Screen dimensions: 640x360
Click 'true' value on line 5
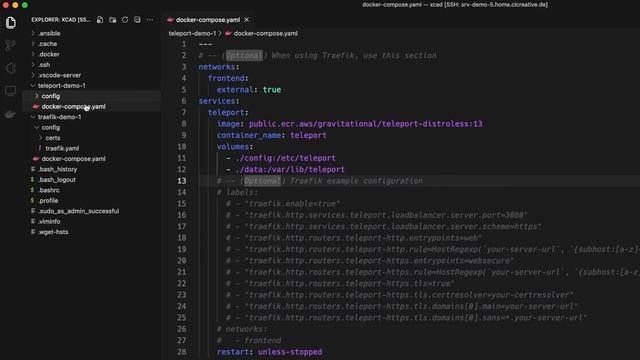[x=272, y=90]
